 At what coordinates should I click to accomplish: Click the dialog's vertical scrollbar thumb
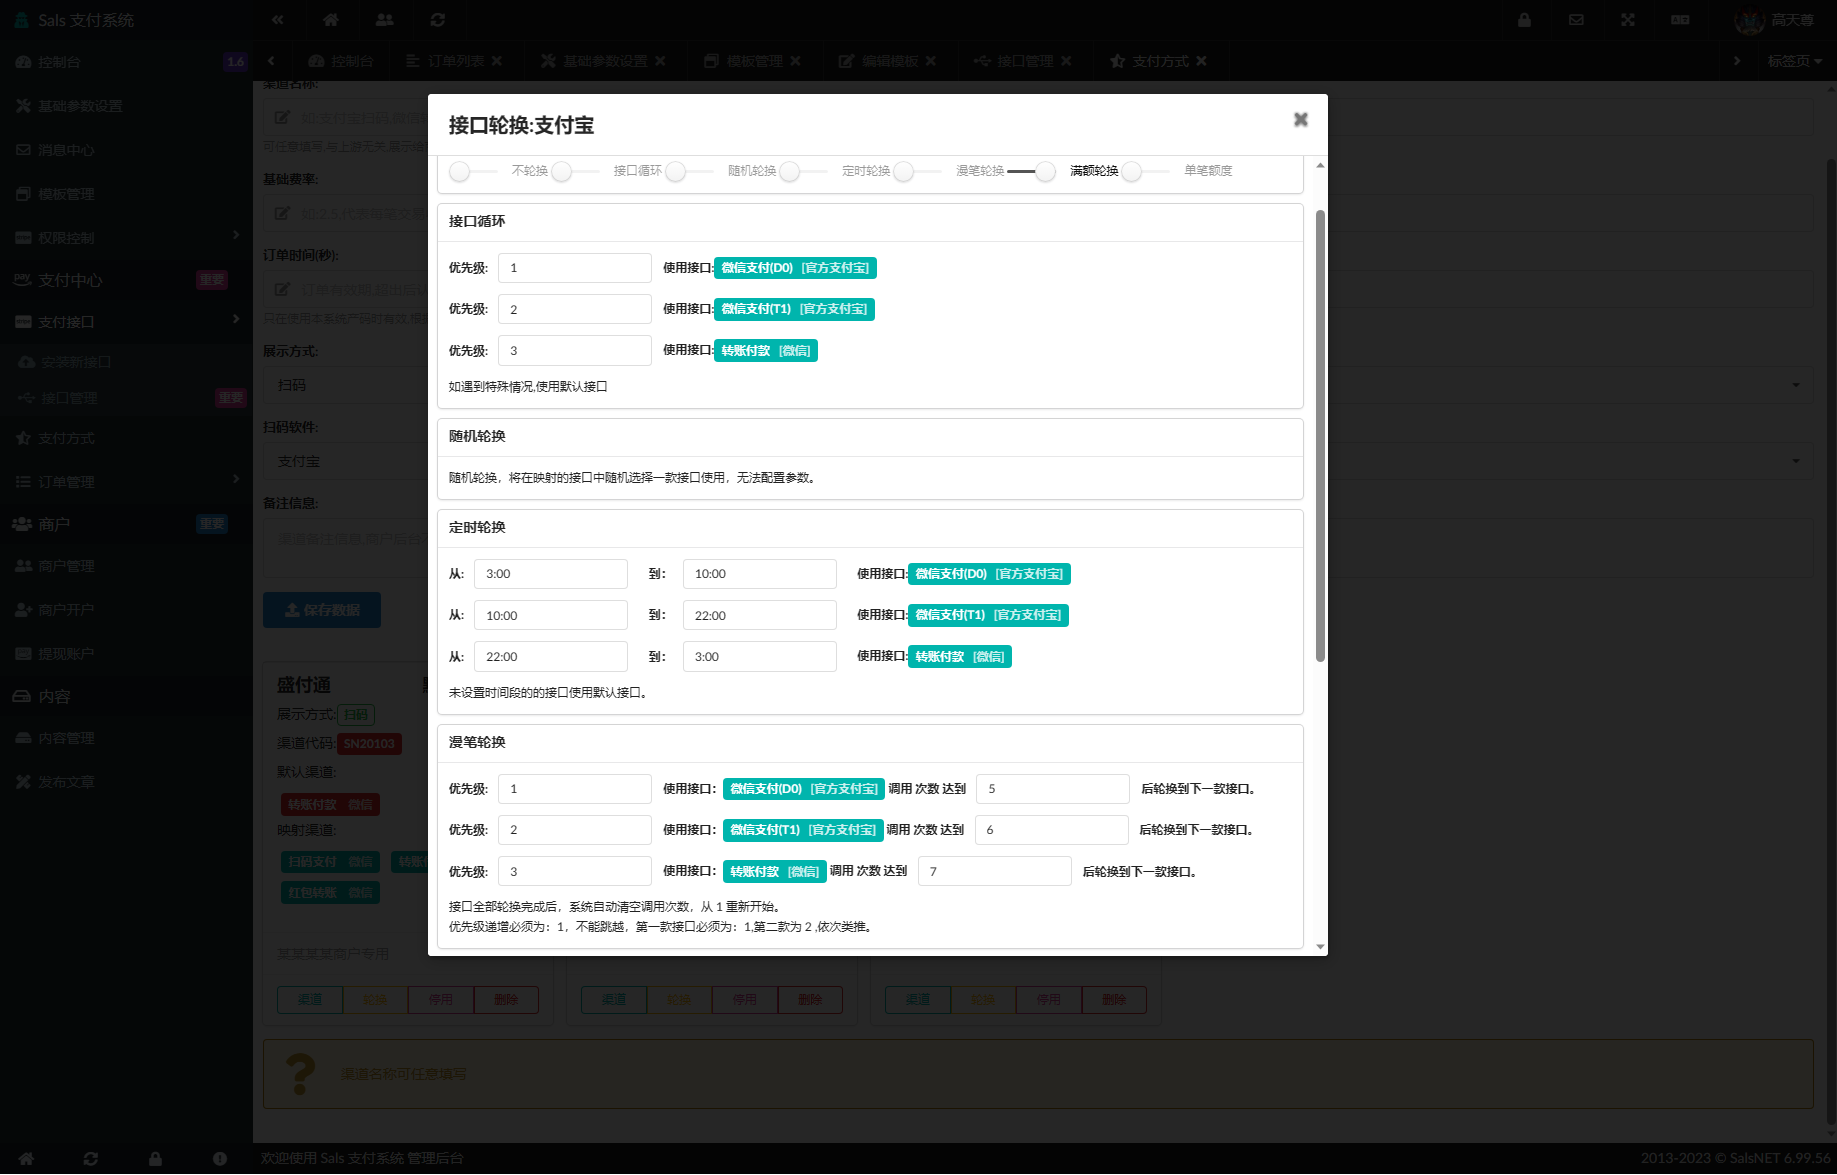(1320, 435)
